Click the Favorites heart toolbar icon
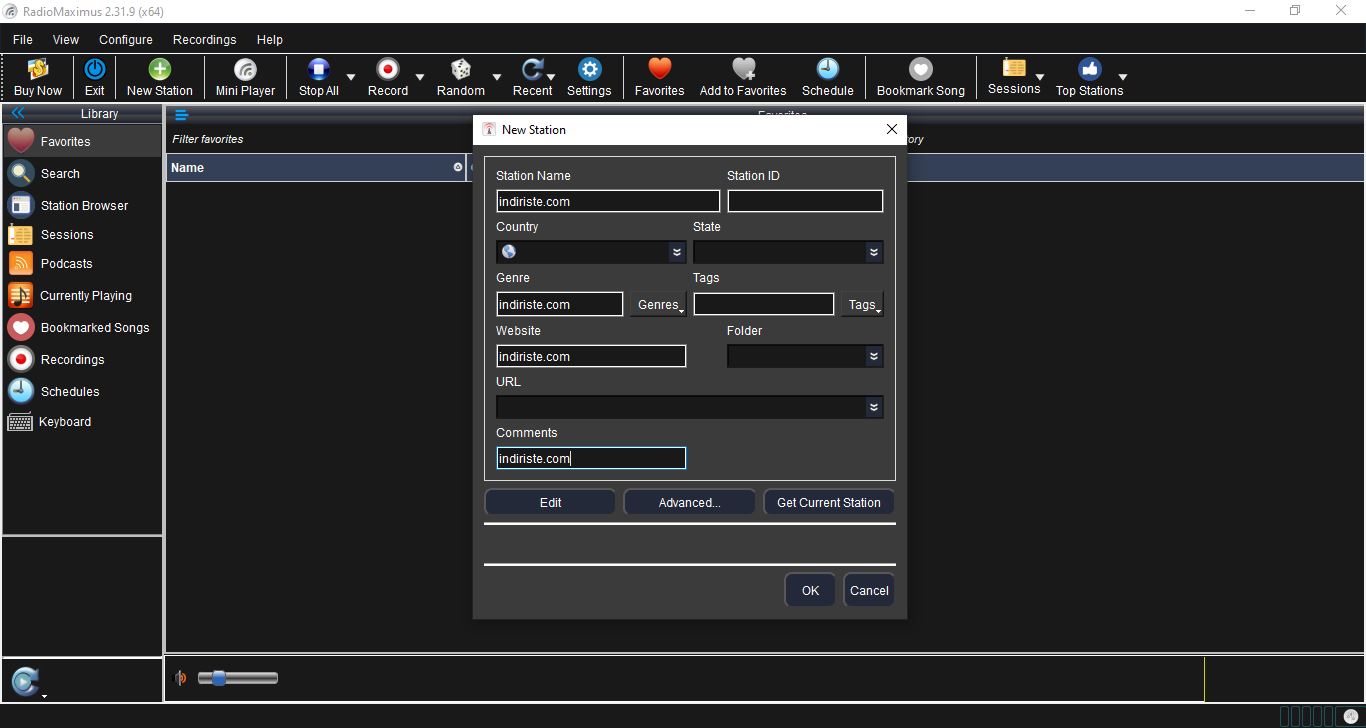Image resolution: width=1366 pixels, height=728 pixels. [x=659, y=69]
